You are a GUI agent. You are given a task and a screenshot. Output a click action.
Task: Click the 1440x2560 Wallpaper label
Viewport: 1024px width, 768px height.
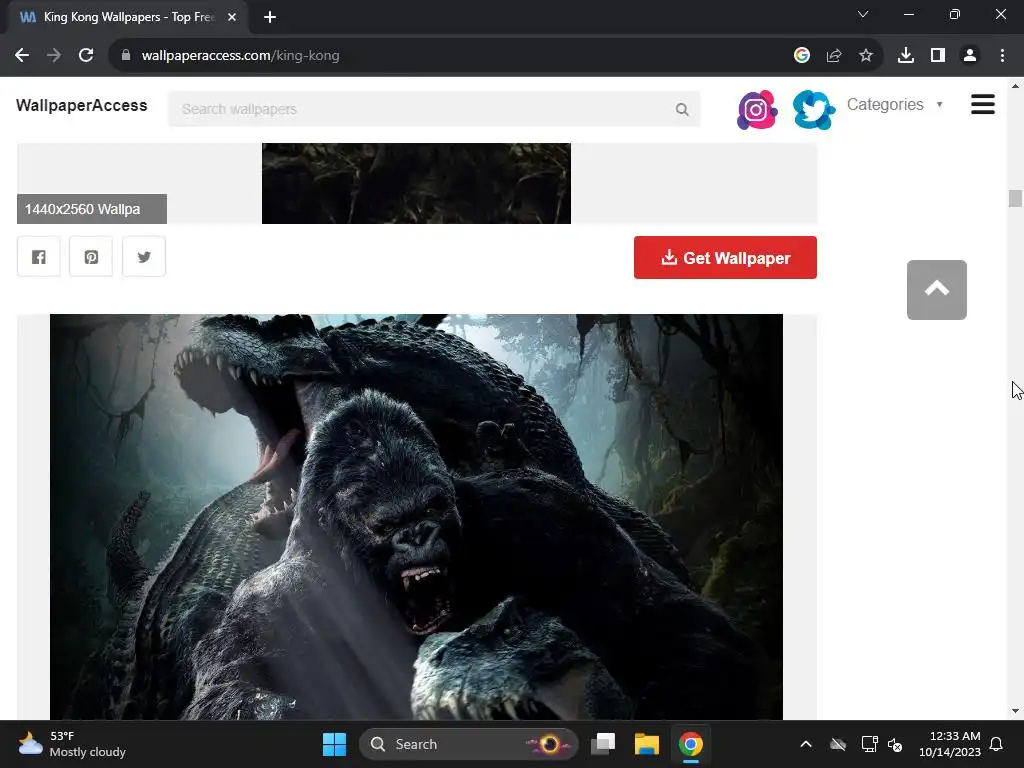click(x=92, y=209)
